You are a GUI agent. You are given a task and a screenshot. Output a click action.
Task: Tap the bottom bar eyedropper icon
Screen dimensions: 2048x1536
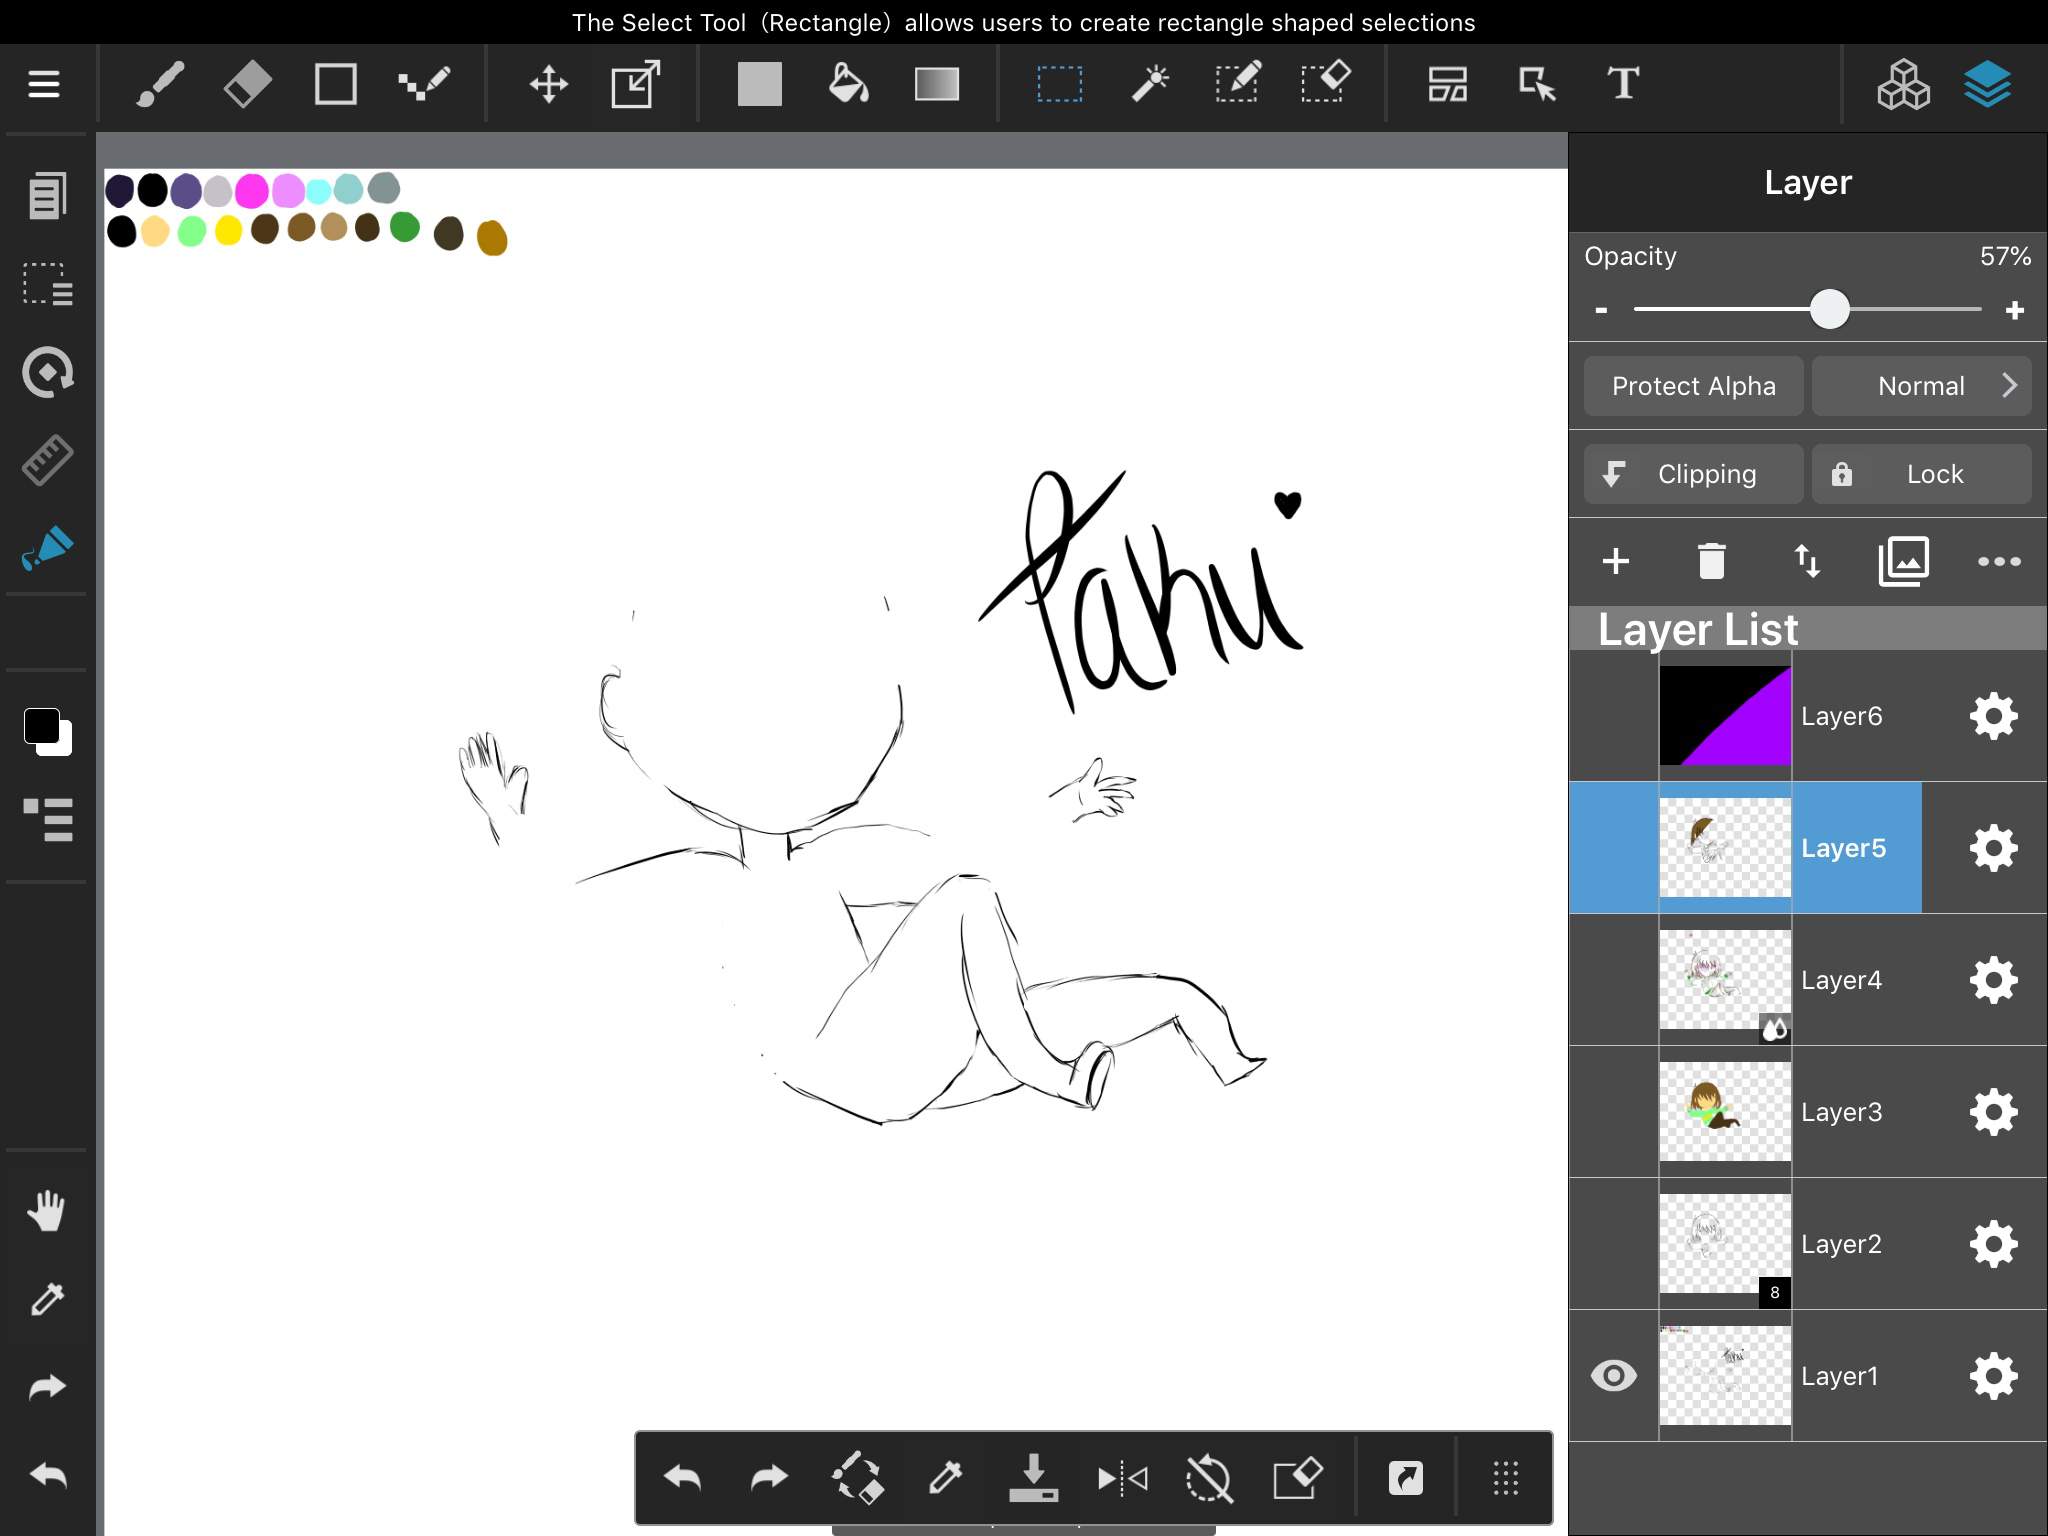[945, 1478]
